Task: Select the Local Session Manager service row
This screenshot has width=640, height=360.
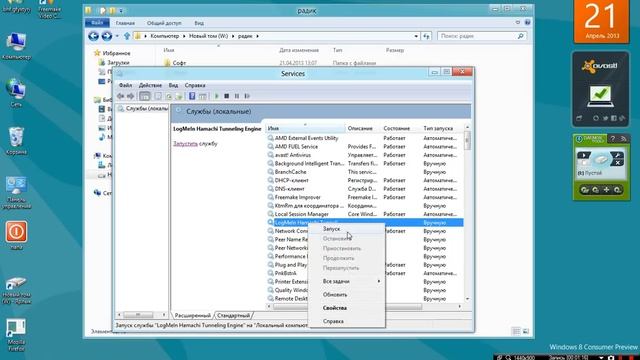Action: click(x=365, y=214)
